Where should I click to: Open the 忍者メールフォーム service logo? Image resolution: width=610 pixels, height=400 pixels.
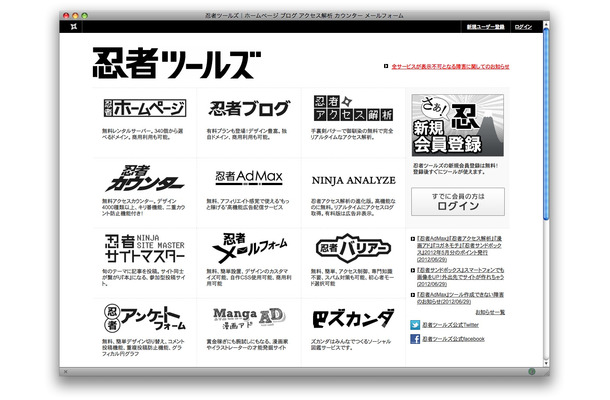[x=249, y=248]
